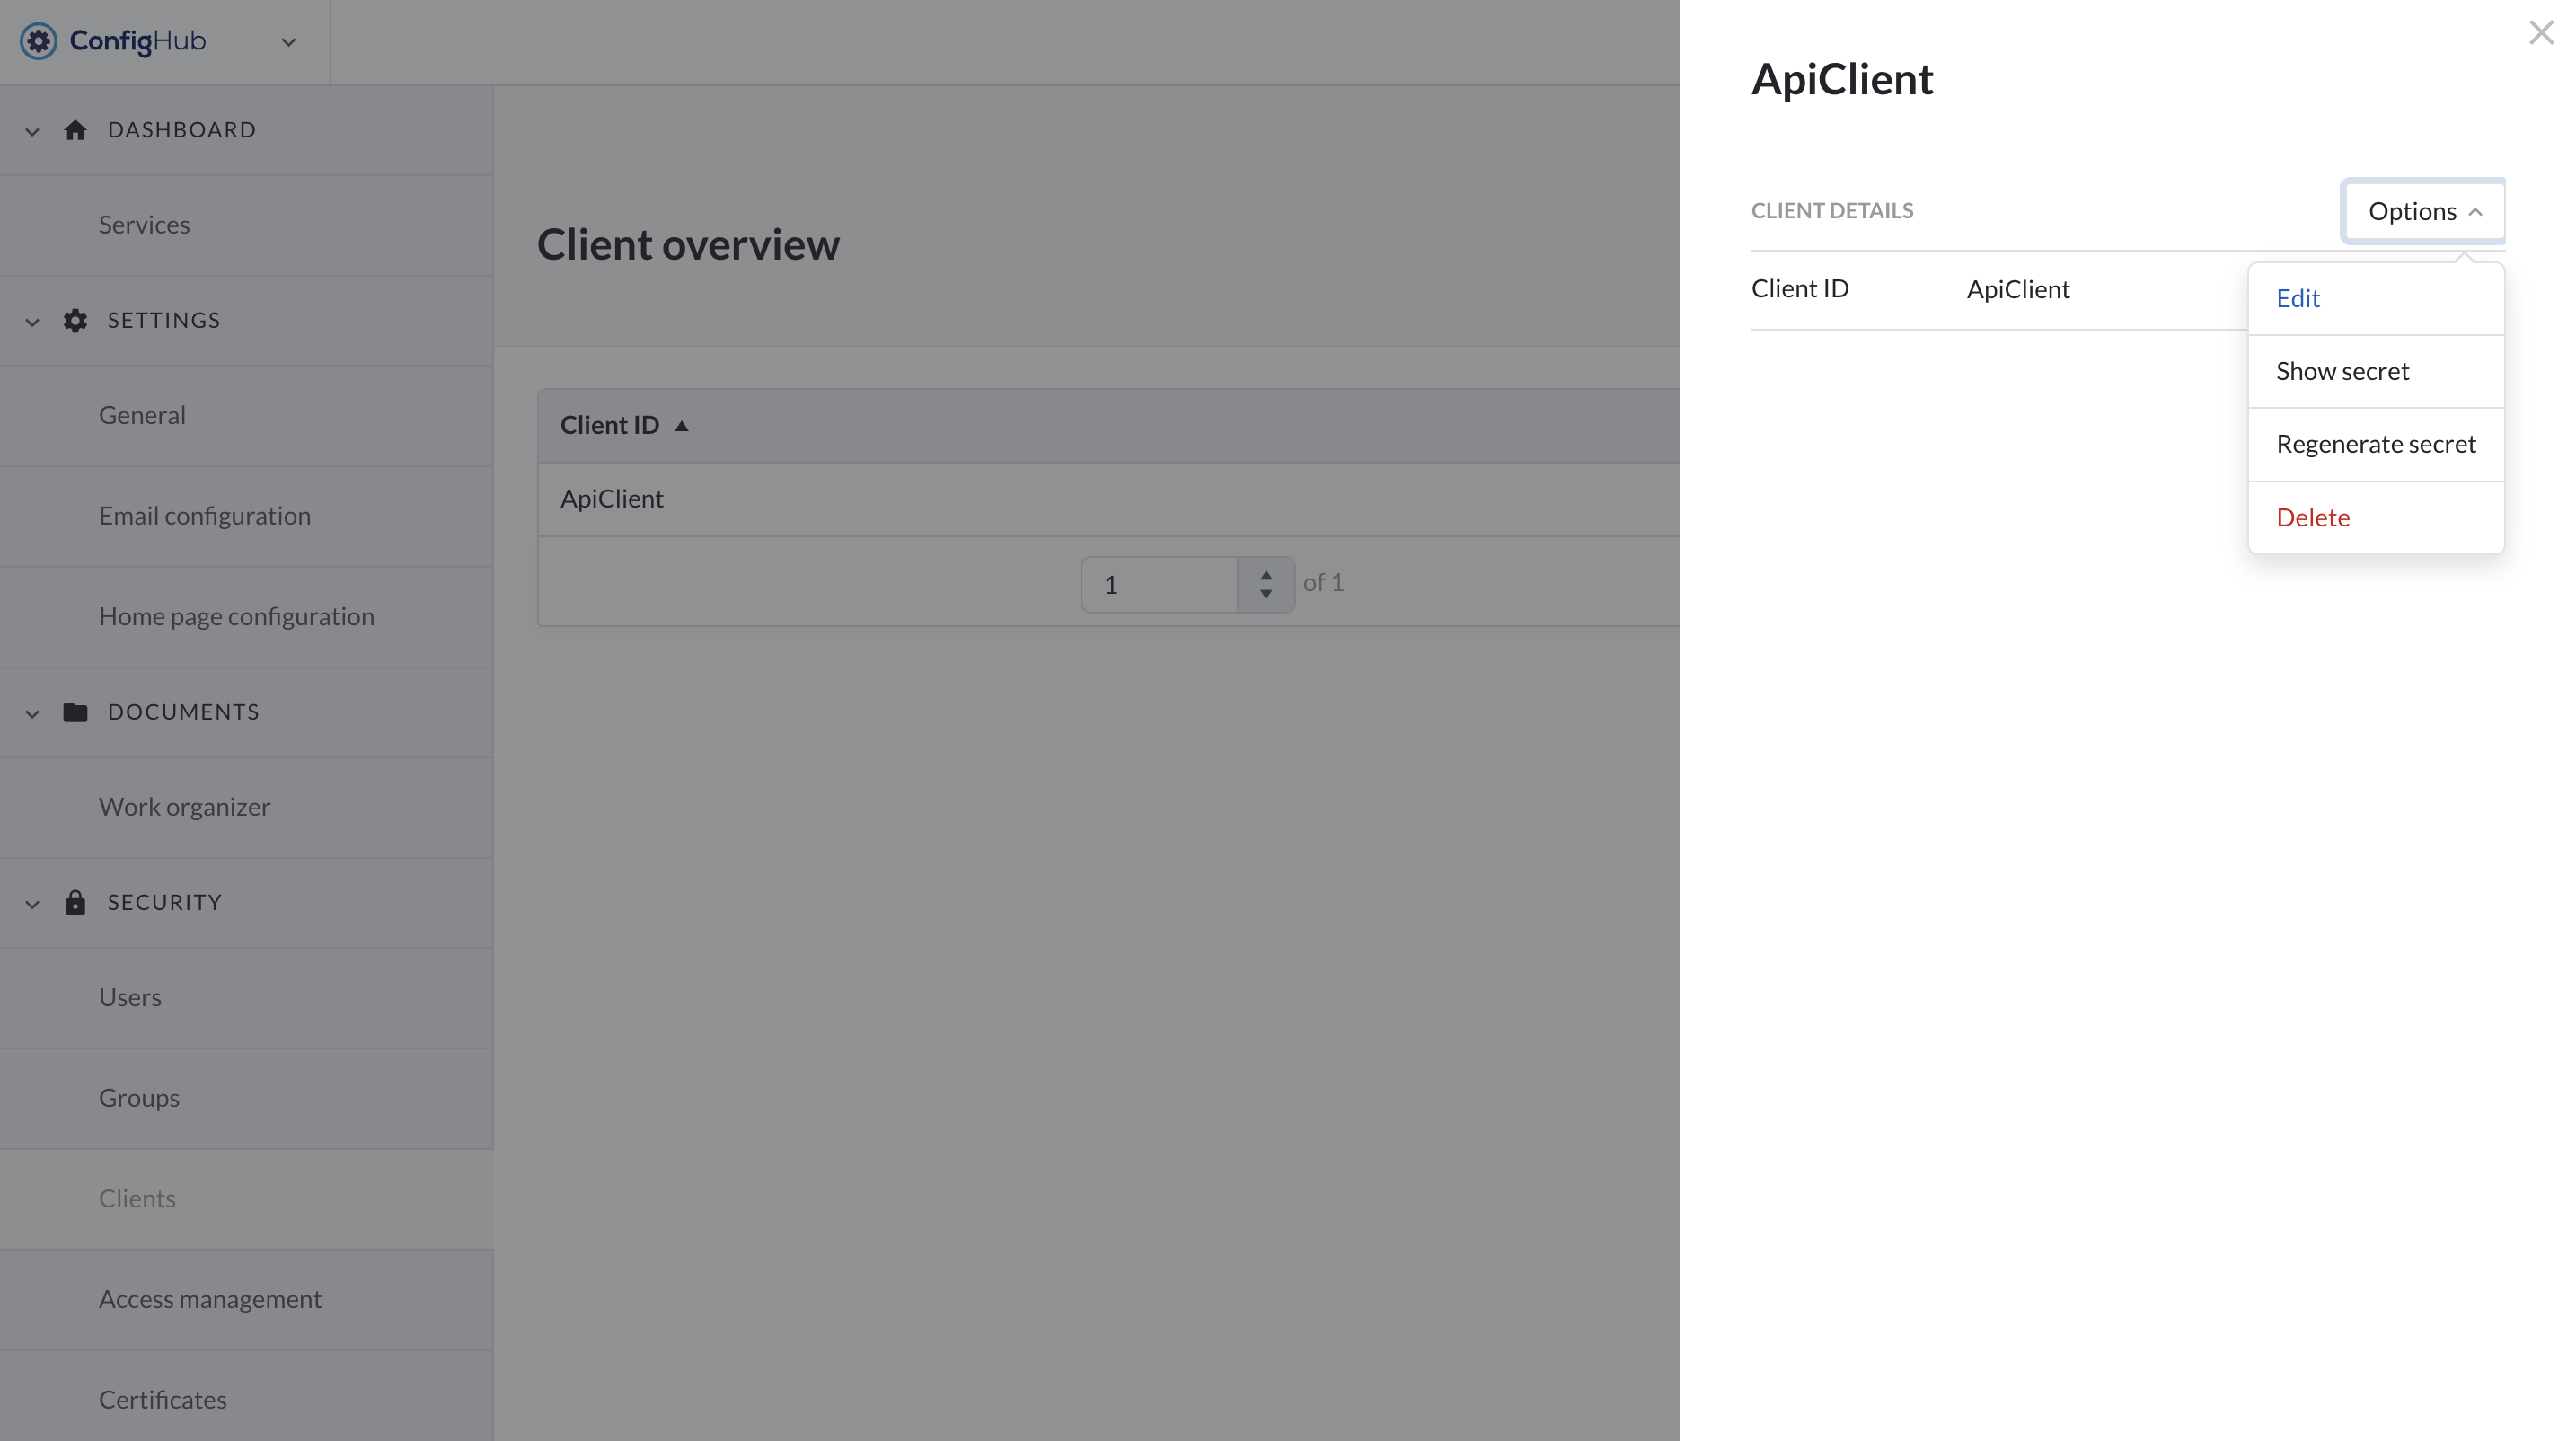
Task: Click the Dashboard home icon
Action: pos(75,130)
